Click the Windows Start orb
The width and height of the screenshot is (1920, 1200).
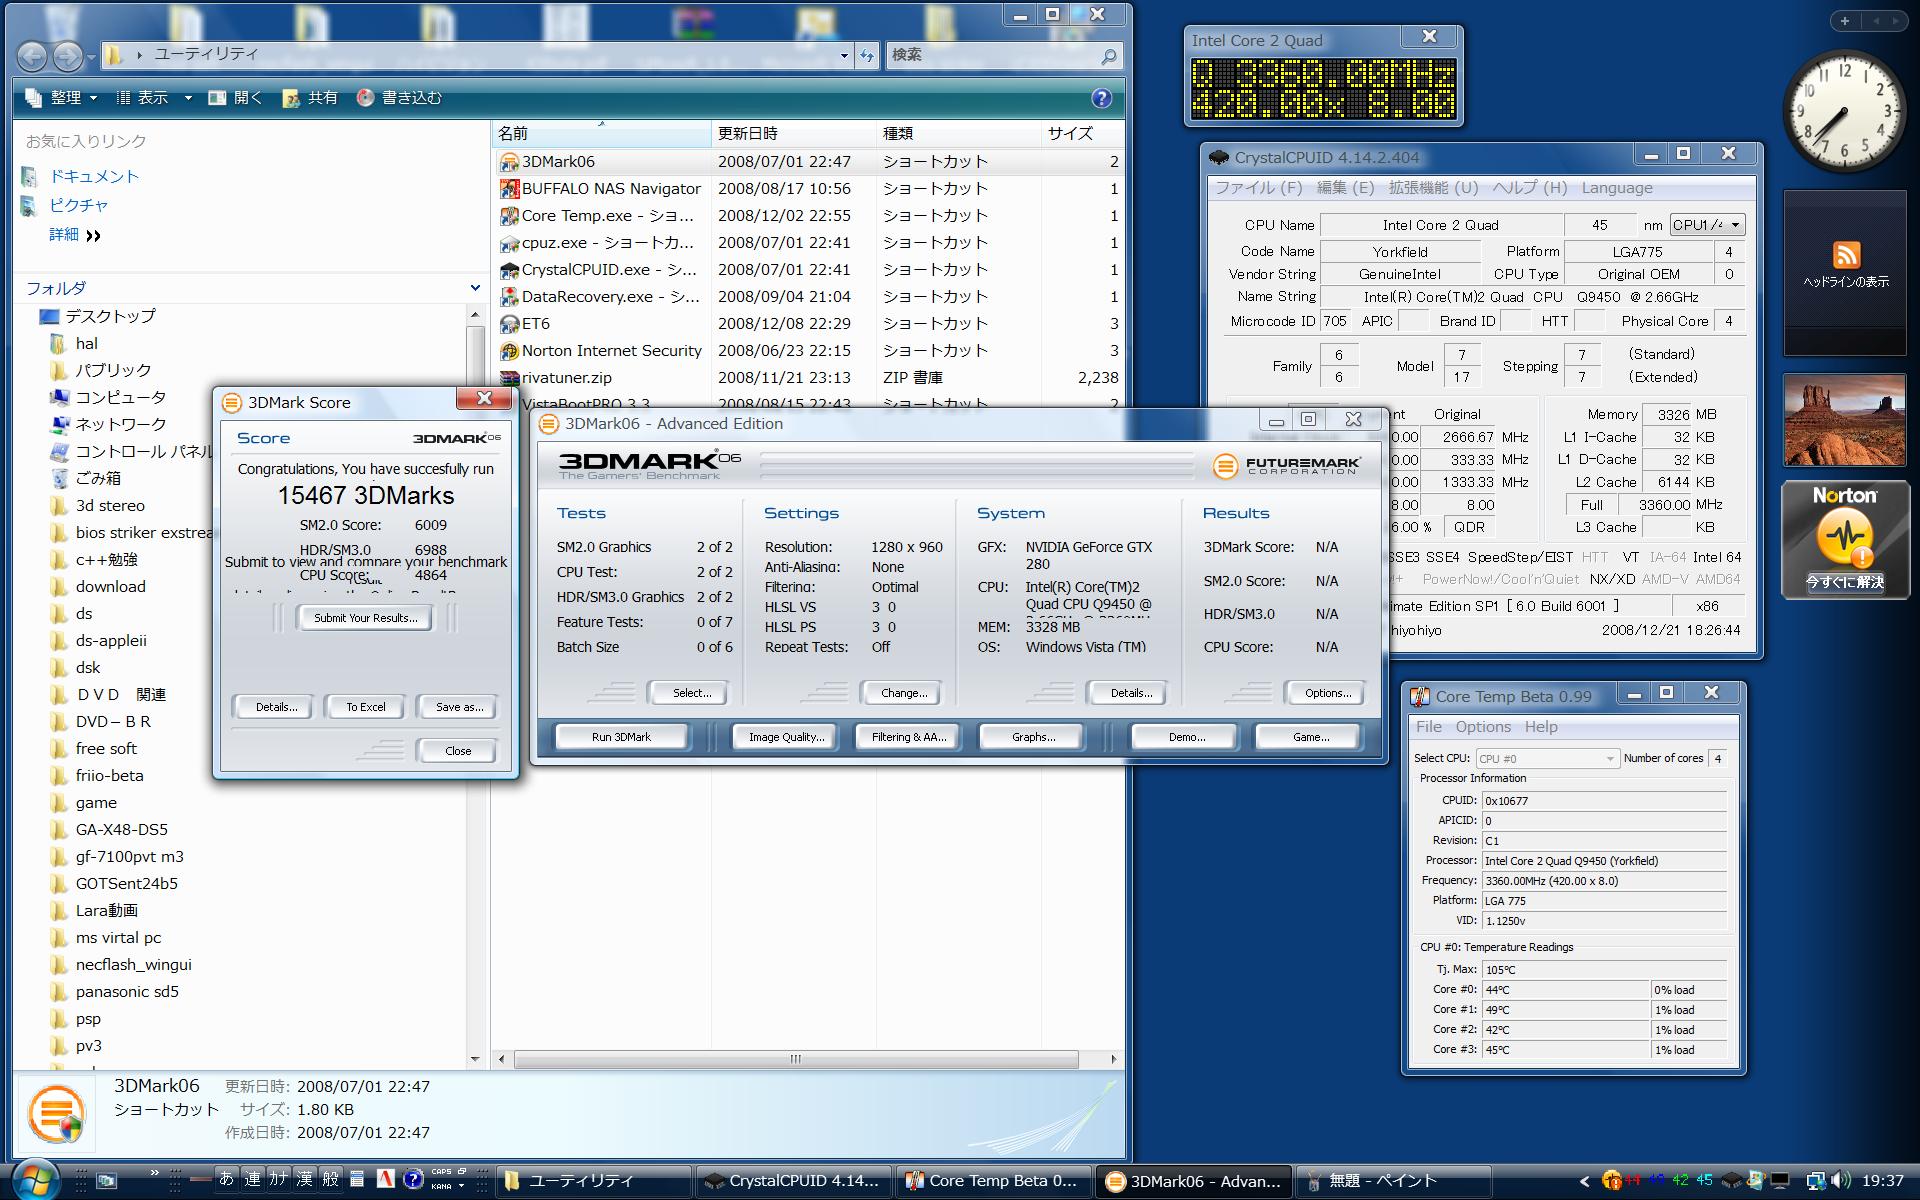point(36,1180)
